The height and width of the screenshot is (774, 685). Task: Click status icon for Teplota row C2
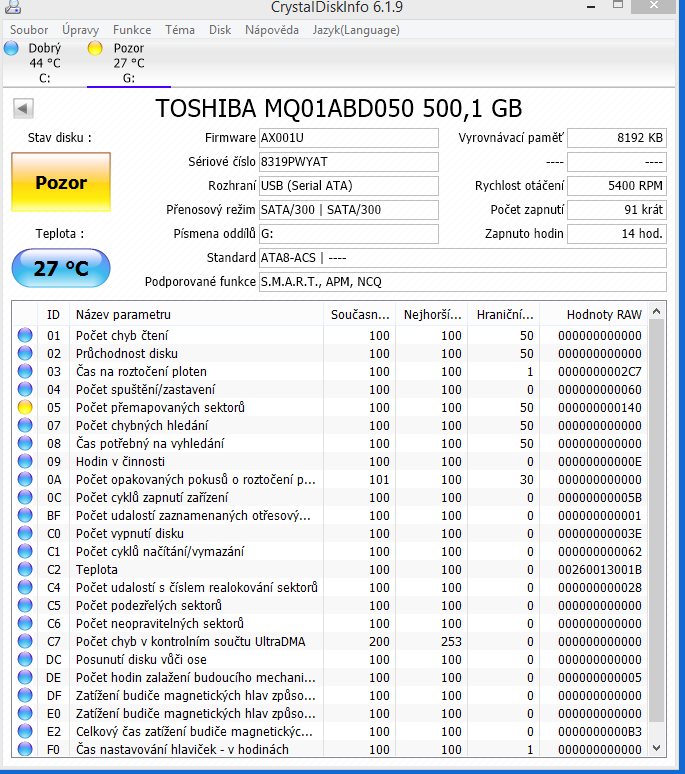tap(25, 570)
